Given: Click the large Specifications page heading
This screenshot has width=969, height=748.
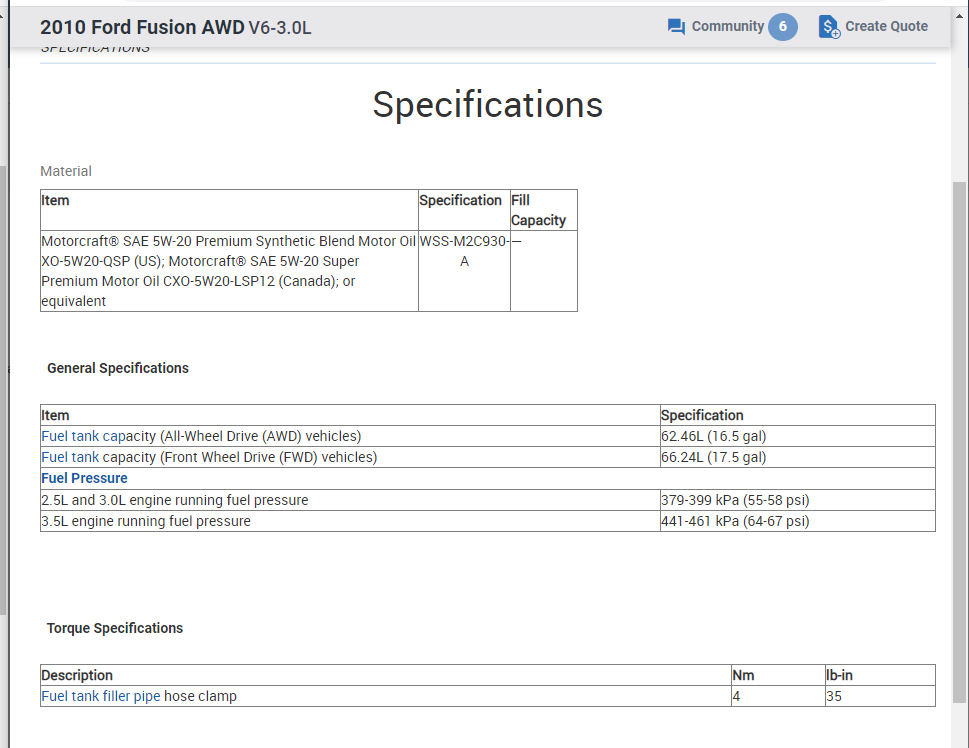Looking at the screenshot, I should 487,105.
